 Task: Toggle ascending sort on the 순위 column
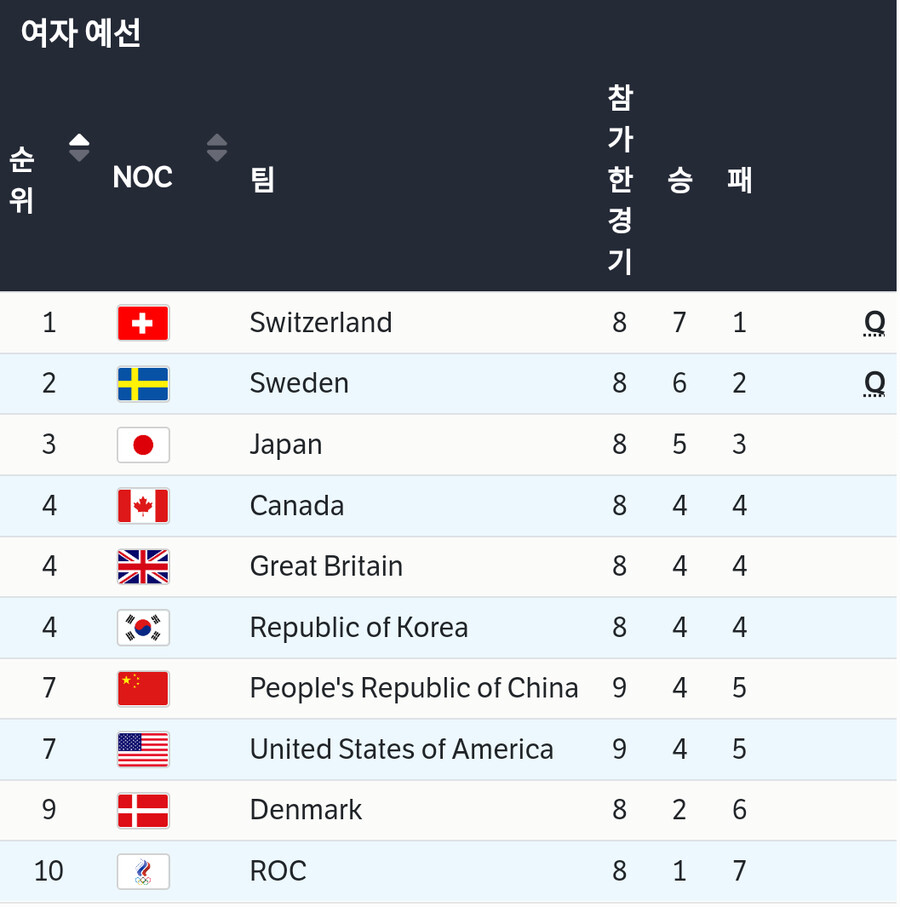tap(79, 139)
